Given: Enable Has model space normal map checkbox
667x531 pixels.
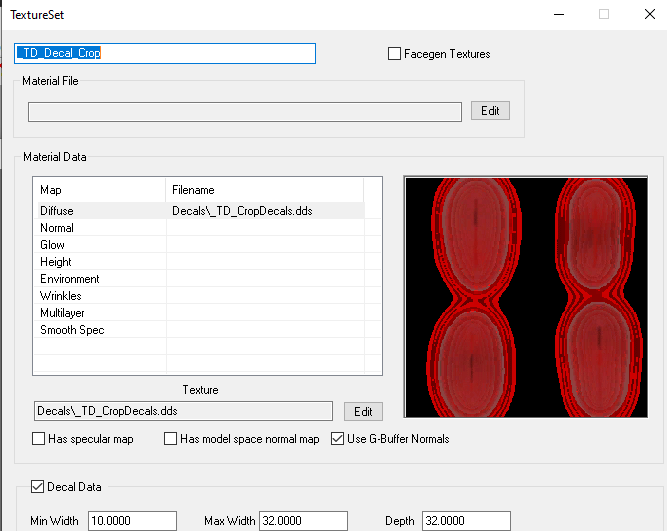Looking at the screenshot, I should click(x=171, y=439).
